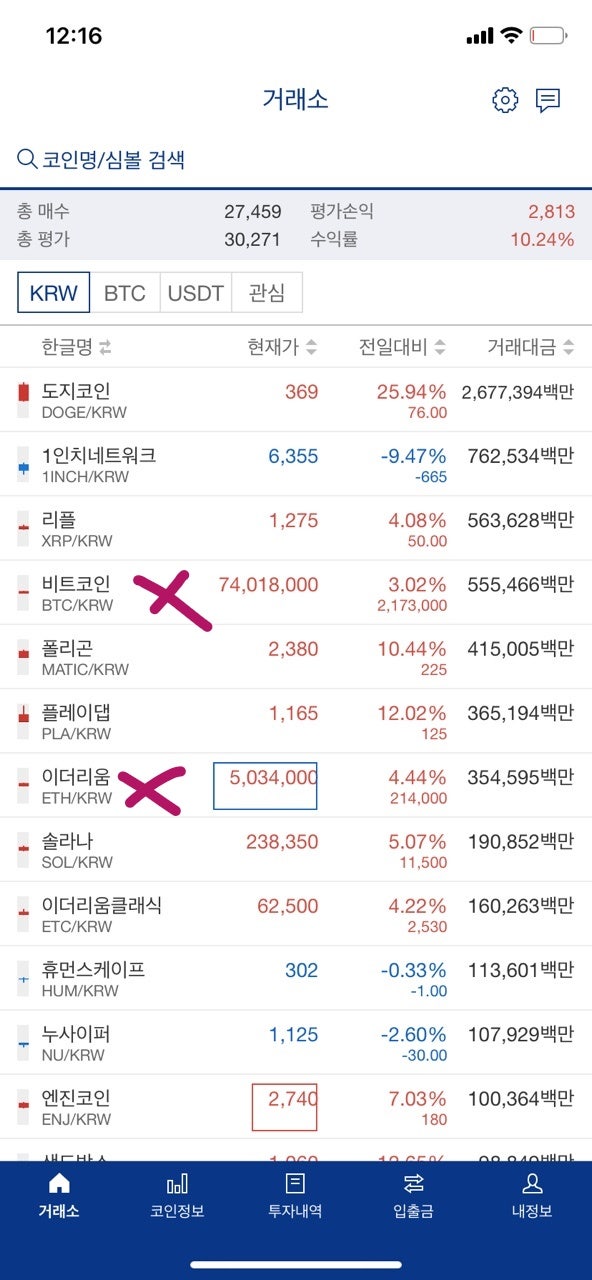Sort by 전일대비 column arrows

[x=440, y=348]
